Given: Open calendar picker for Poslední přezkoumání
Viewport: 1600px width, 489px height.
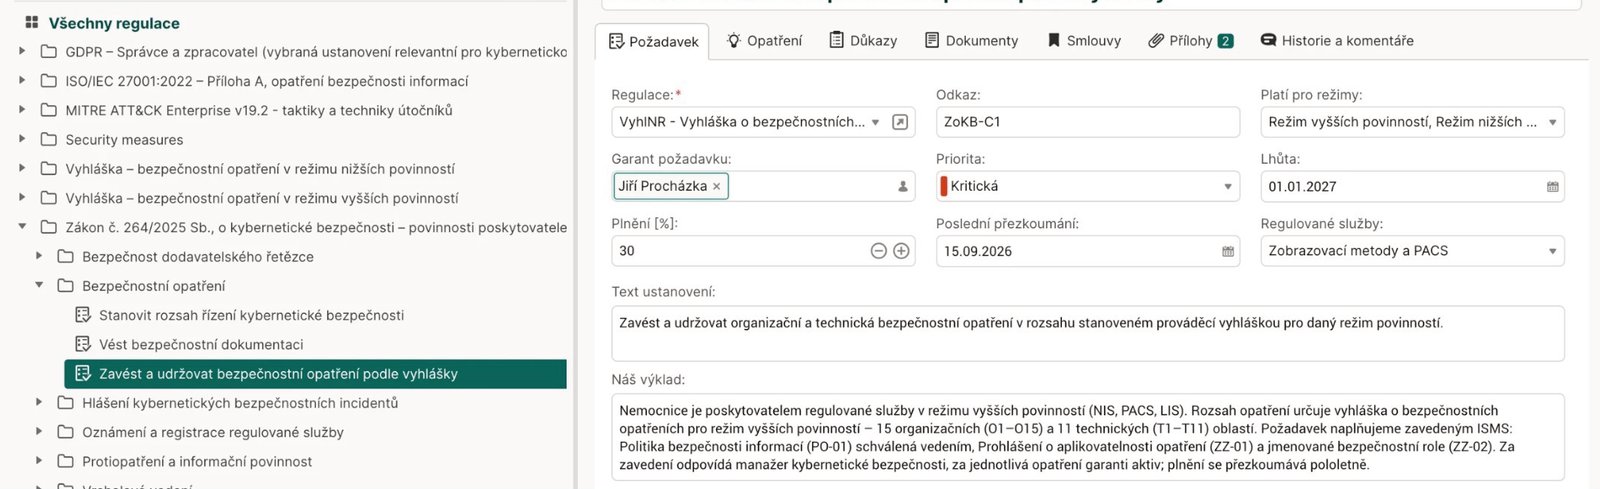Looking at the screenshot, I should pyautogui.click(x=1228, y=251).
